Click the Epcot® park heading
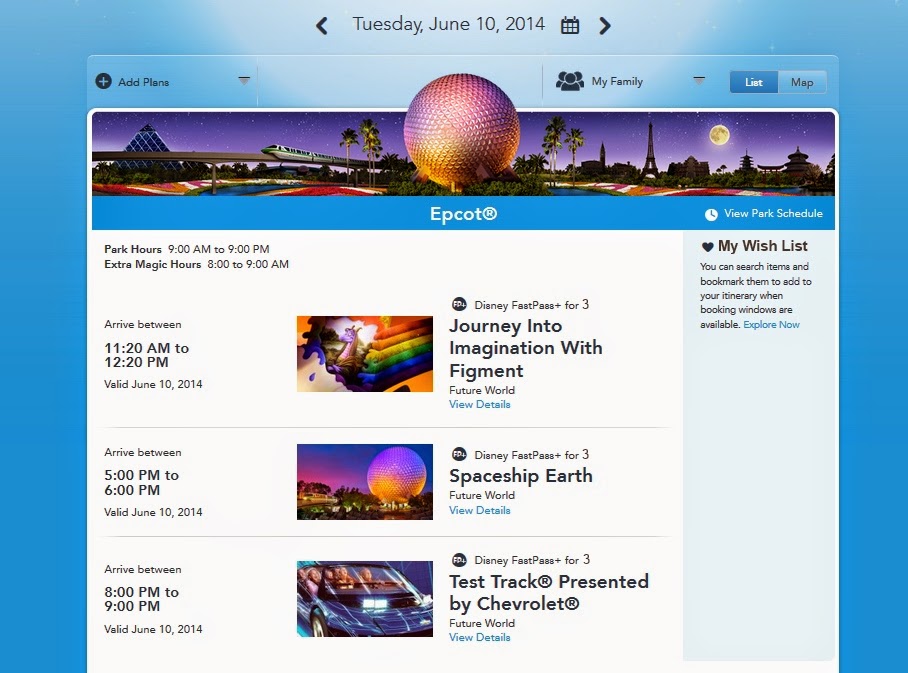908x673 pixels. click(463, 214)
